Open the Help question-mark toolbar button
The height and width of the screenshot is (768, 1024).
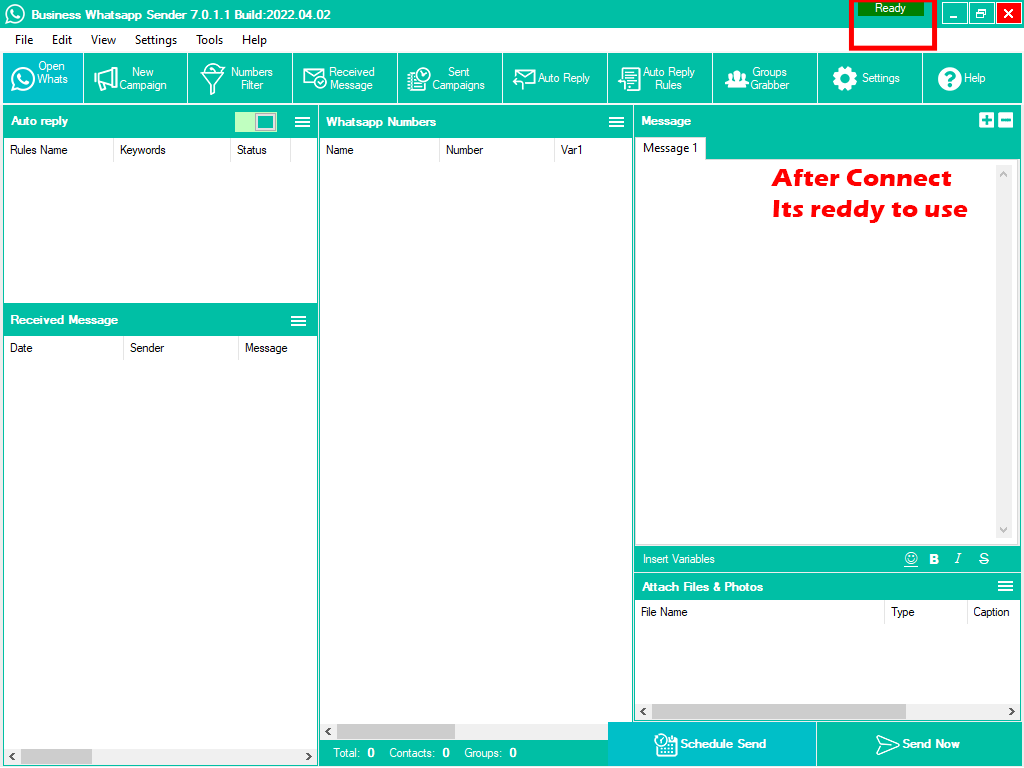(971, 78)
